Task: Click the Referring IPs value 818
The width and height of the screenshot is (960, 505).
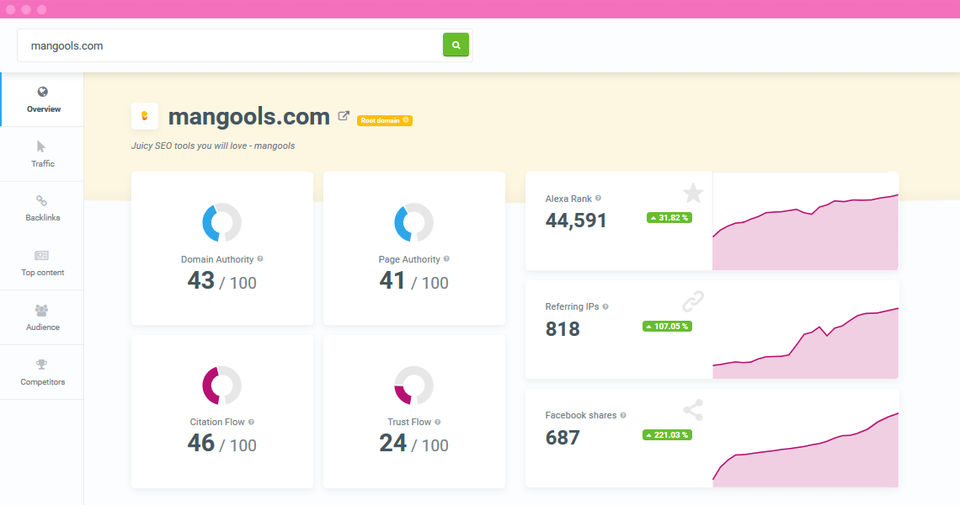Action: pos(563,329)
